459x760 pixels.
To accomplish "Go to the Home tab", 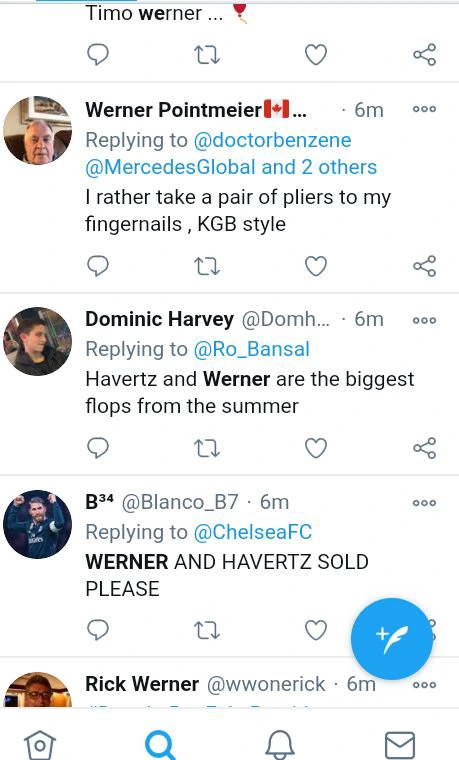I will [x=40, y=744].
